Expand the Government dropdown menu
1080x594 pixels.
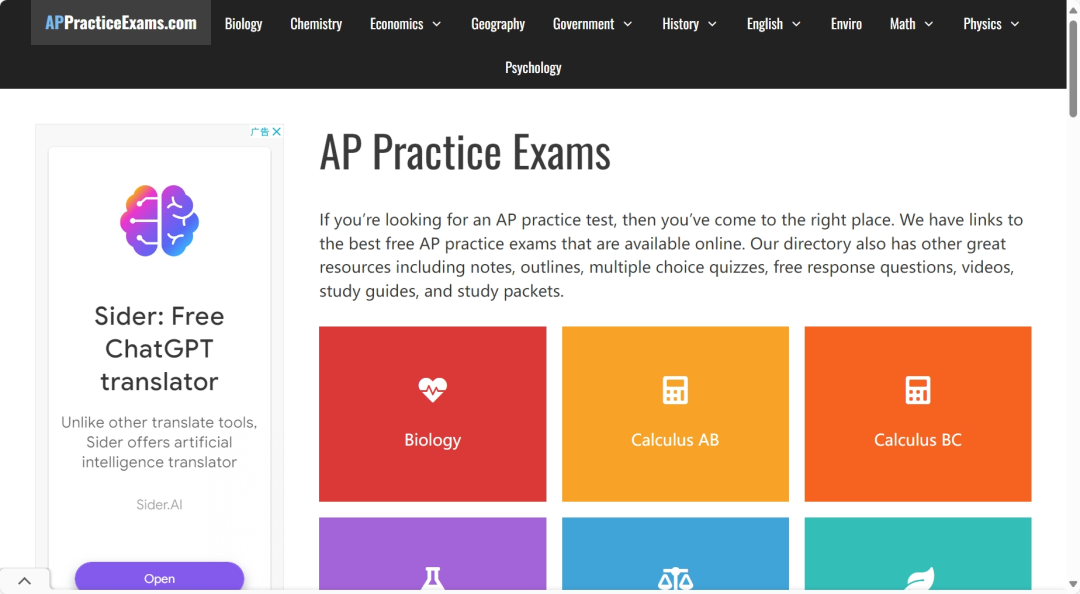[x=627, y=24]
